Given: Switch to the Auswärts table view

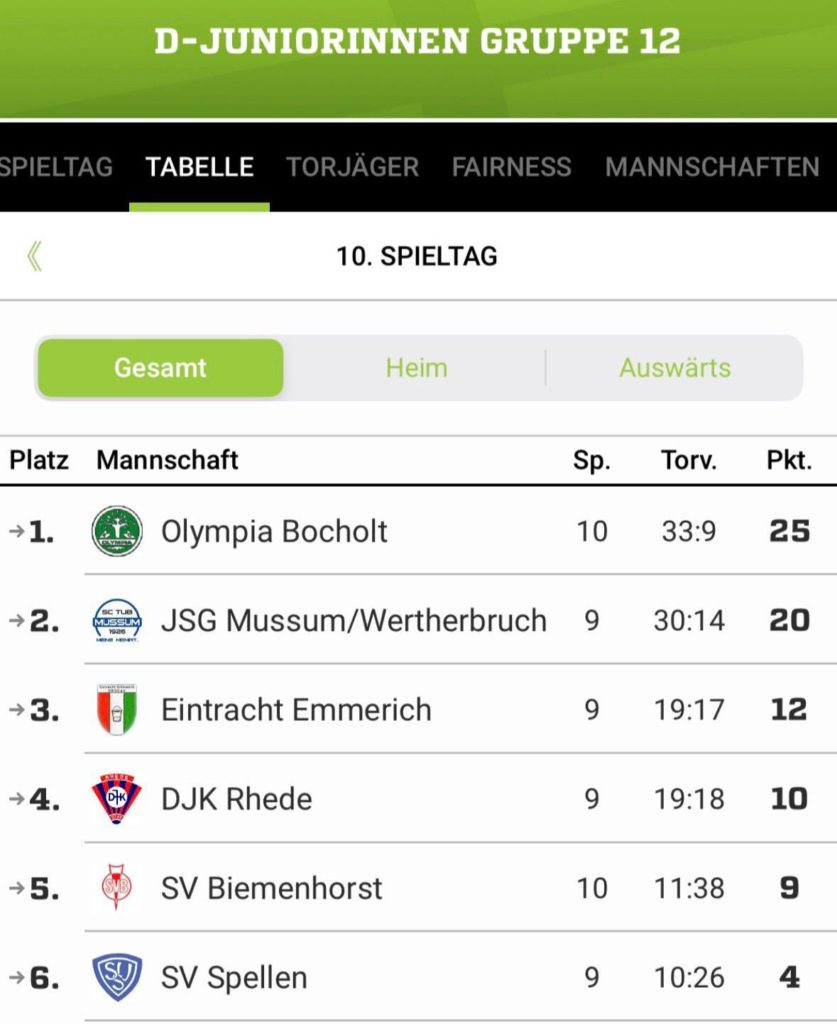Looking at the screenshot, I should click(675, 368).
